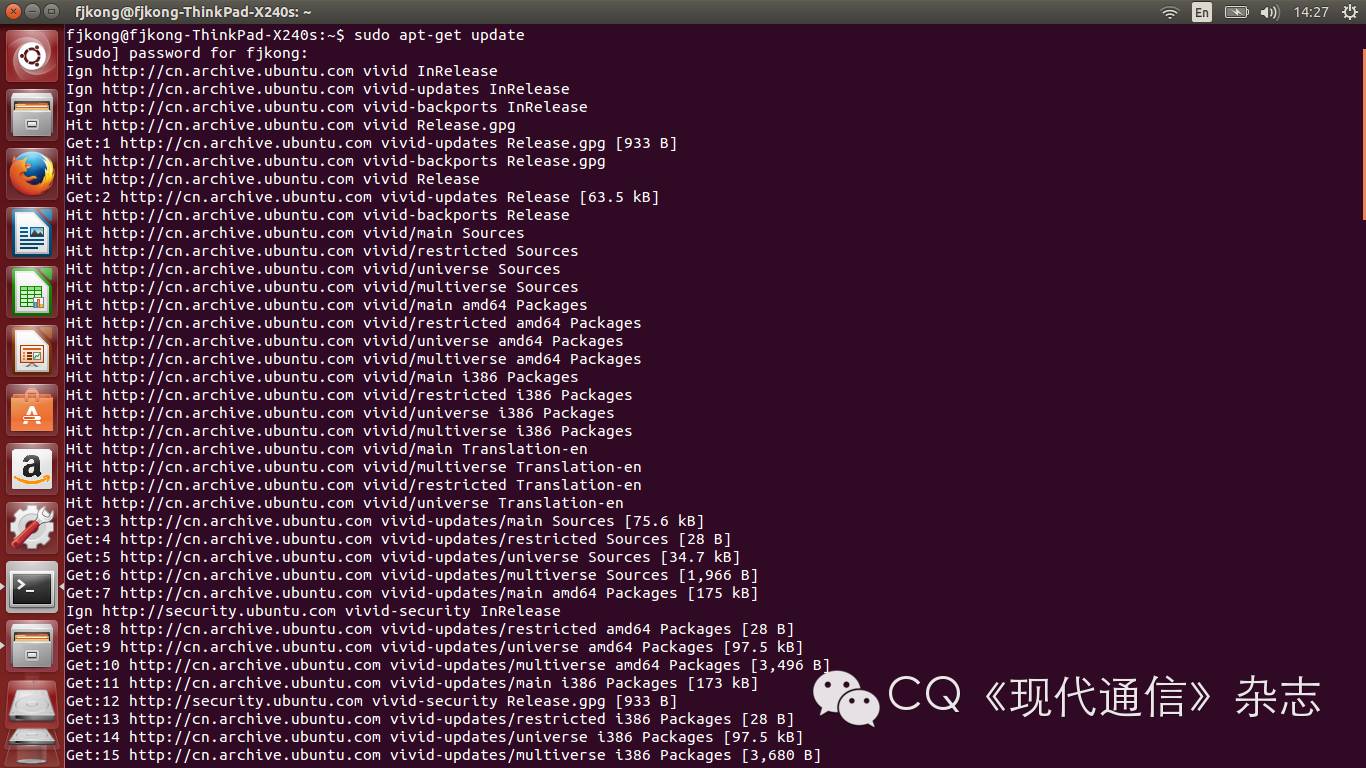This screenshot has width=1366, height=768.
Task: Click the 'Get:9' universe amd64 Packages line
Action: tap(435, 647)
